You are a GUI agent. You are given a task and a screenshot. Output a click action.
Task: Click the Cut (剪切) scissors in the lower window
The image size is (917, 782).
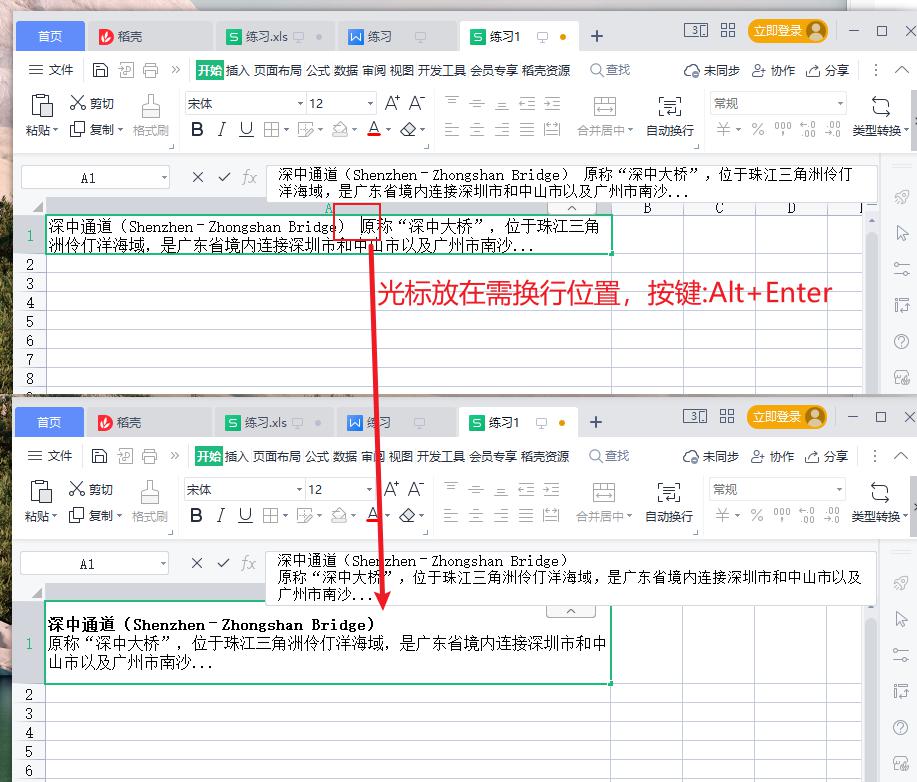click(x=77, y=489)
